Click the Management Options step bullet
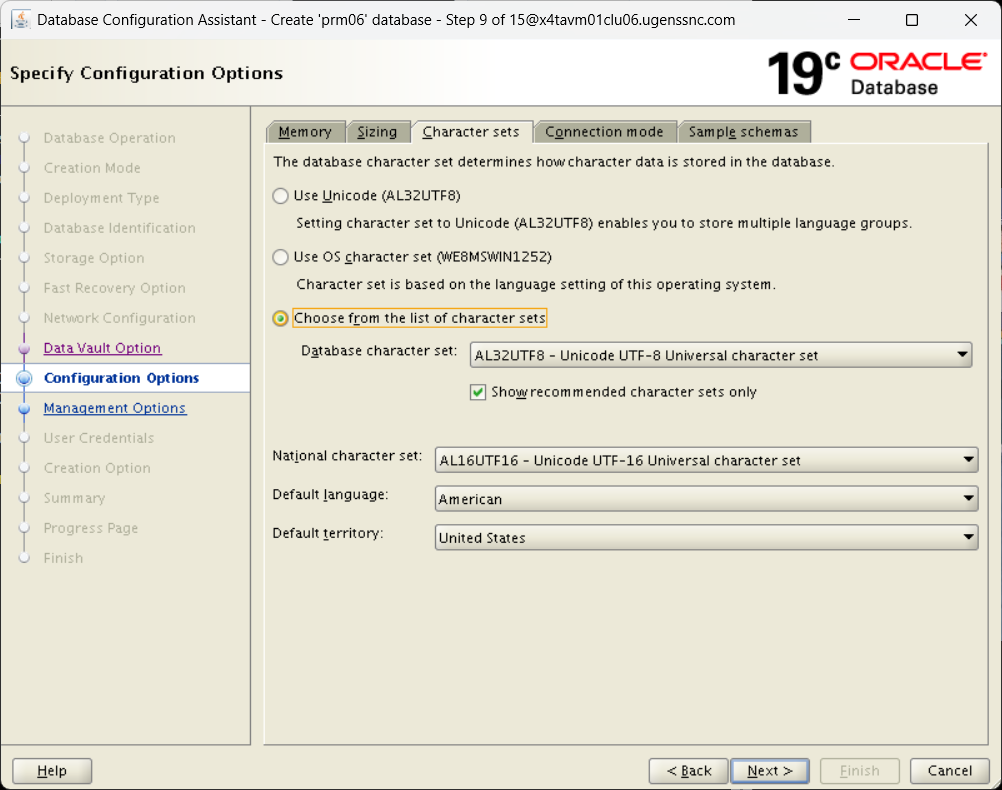This screenshot has height=790, width=1002. tap(24, 408)
